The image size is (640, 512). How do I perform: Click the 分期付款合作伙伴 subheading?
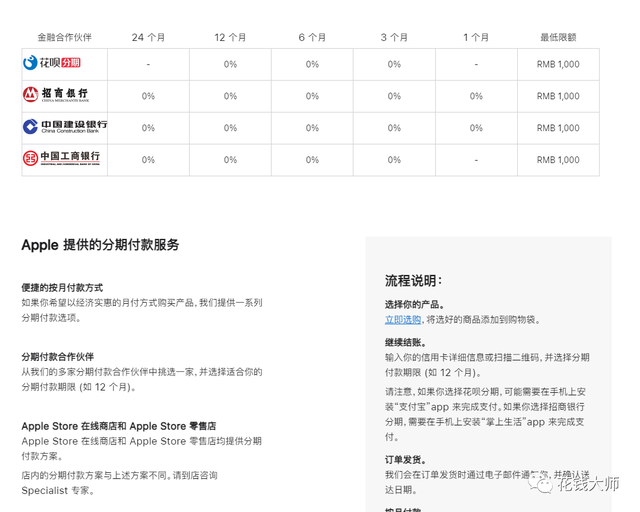(x=58, y=356)
